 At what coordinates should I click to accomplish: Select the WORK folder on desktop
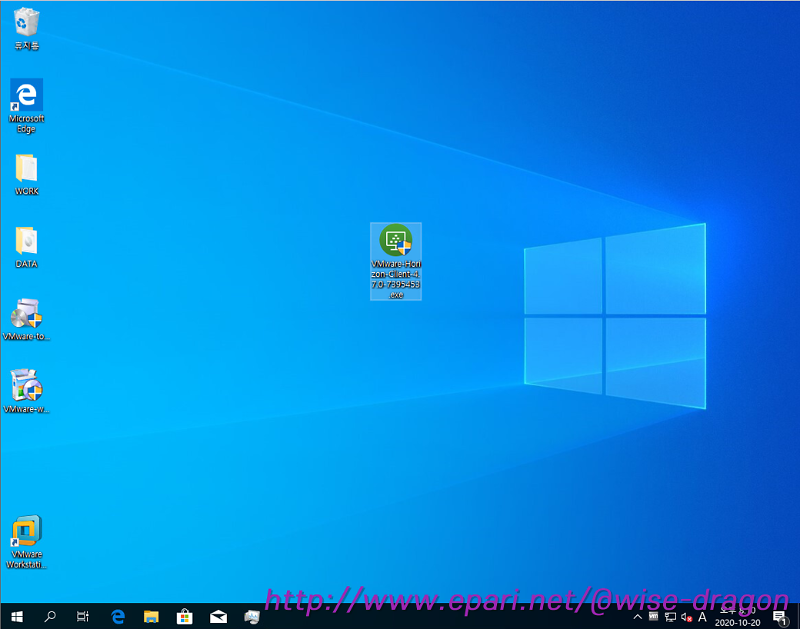coord(26,174)
